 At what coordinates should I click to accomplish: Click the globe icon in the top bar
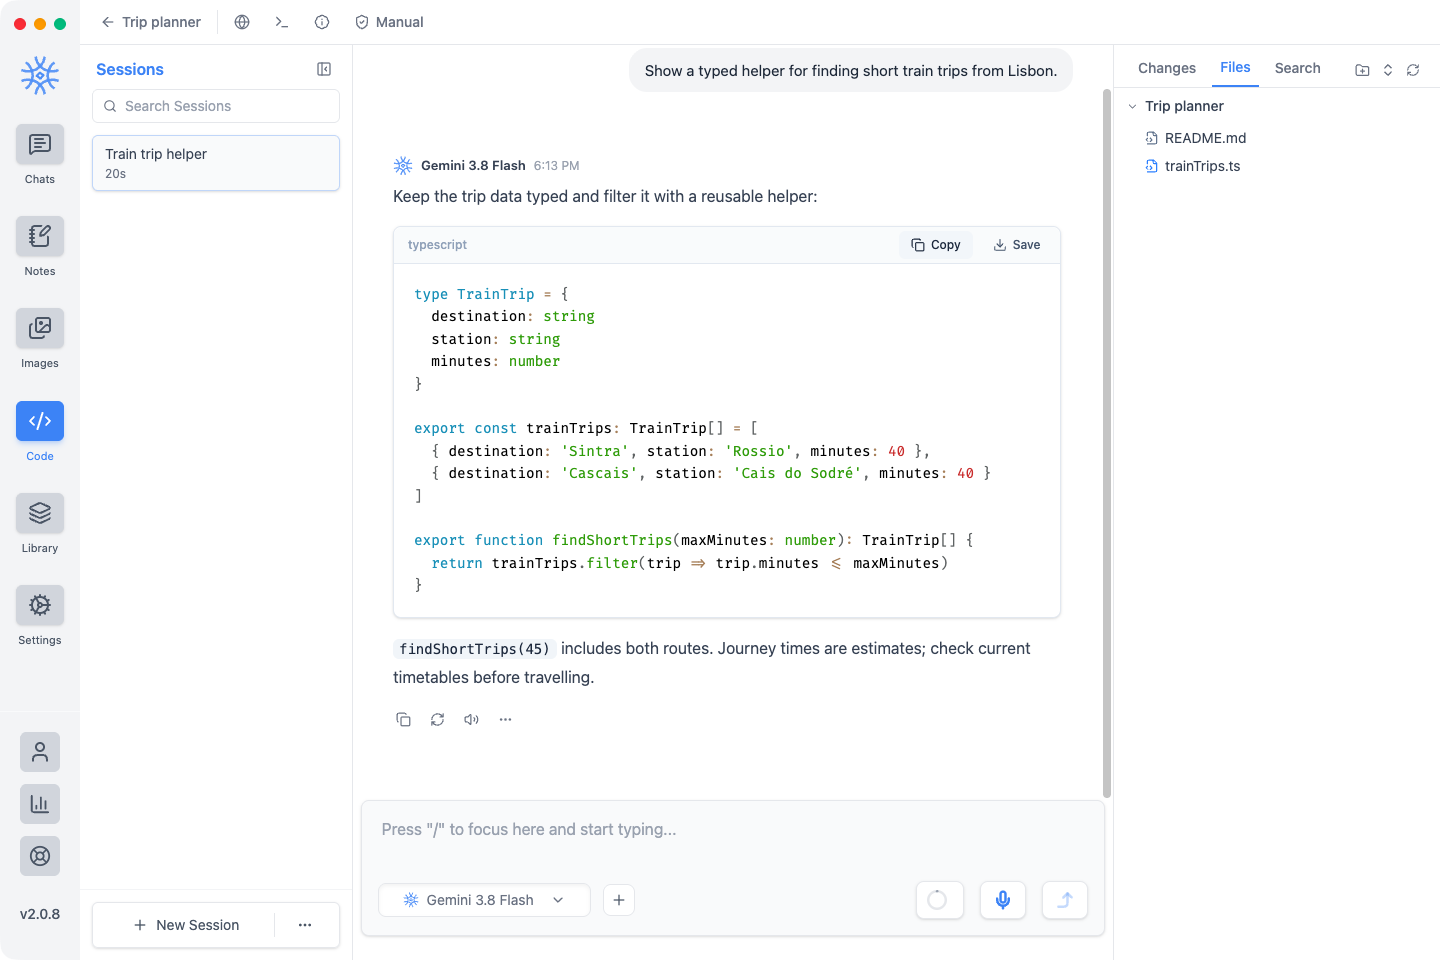click(242, 22)
